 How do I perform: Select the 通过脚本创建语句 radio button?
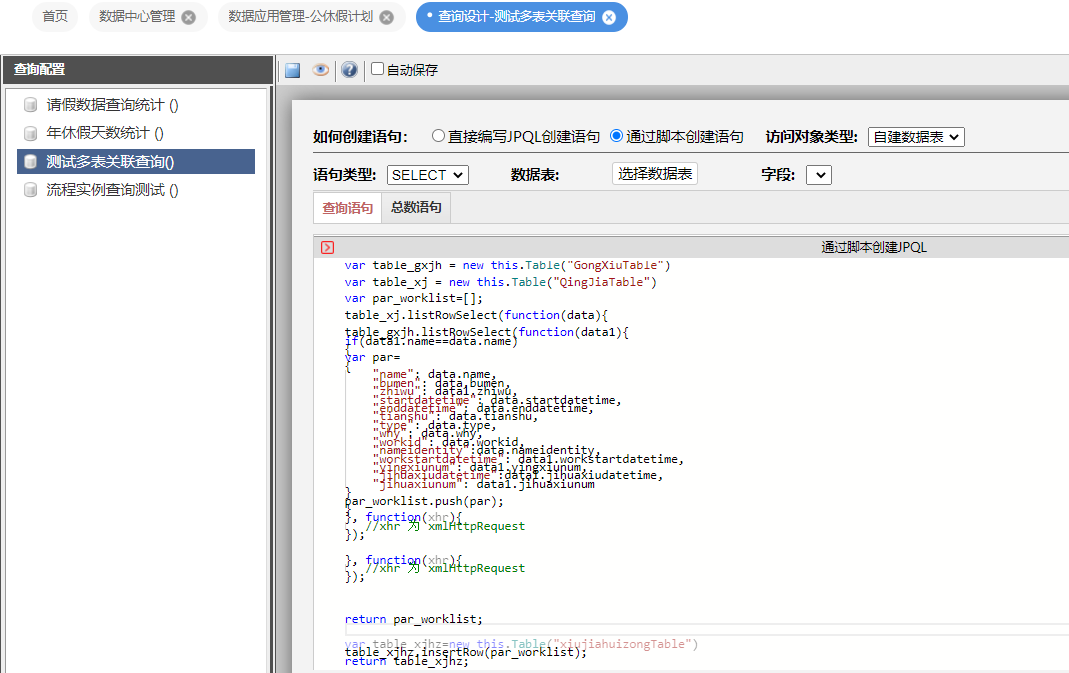tap(616, 136)
